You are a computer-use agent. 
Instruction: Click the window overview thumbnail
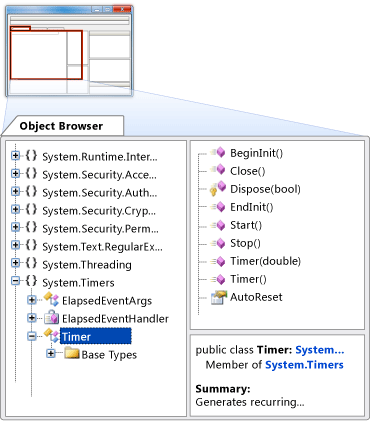(x=69, y=51)
